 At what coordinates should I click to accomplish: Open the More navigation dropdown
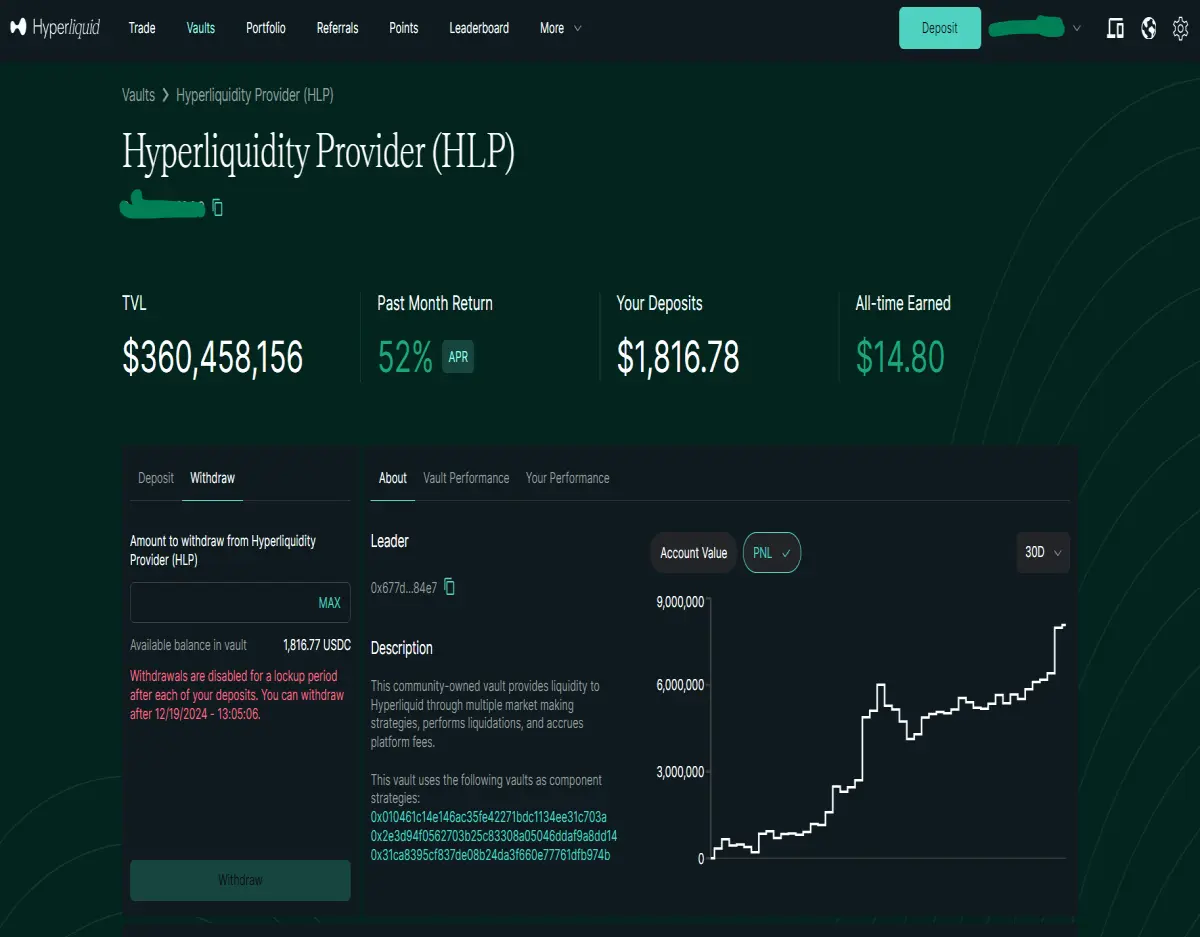click(560, 28)
